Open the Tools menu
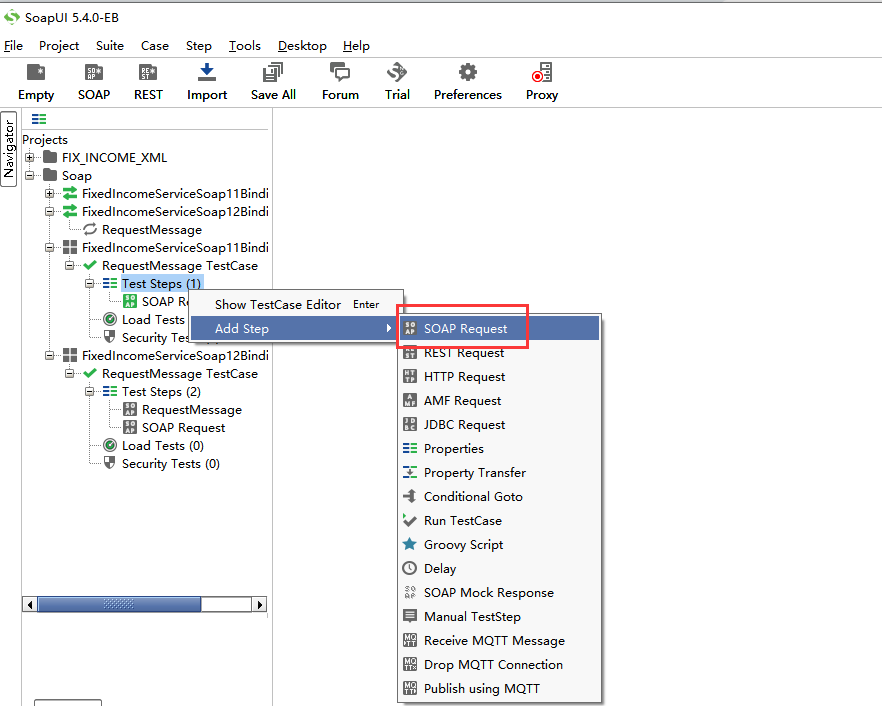882x706 pixels. click(245, 46)
